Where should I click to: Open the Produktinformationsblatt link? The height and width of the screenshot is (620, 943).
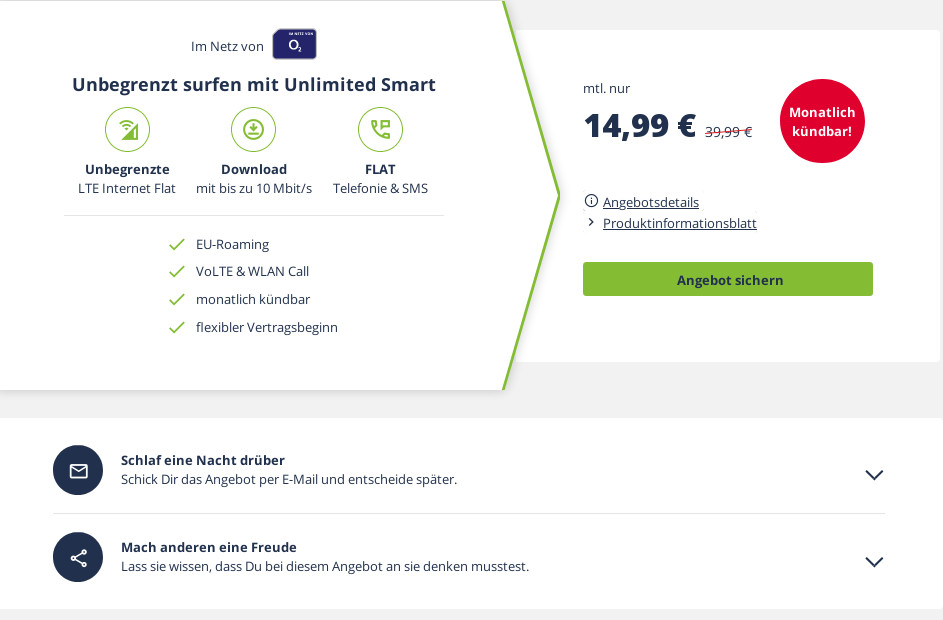(679, 223)
